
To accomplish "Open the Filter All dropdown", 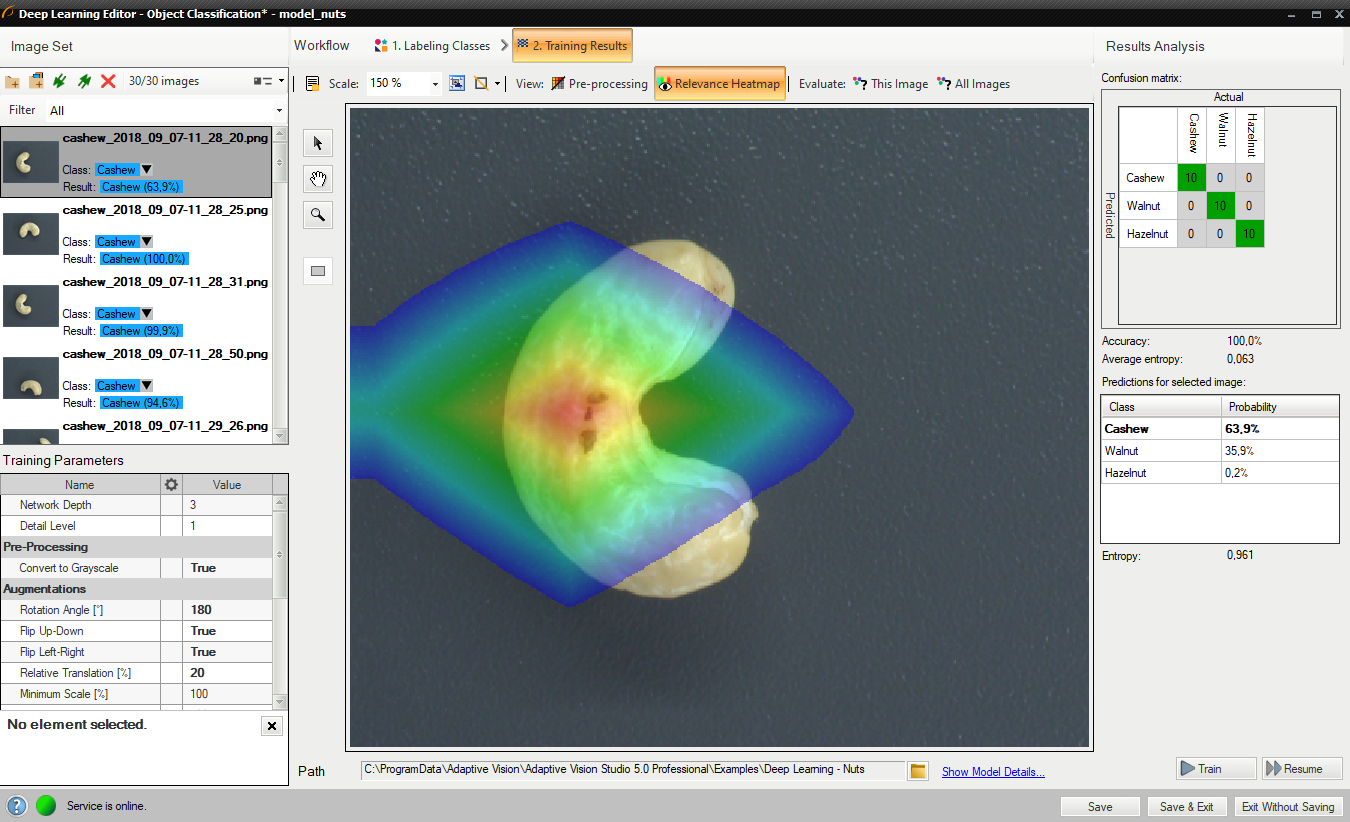I will [279, 110].
